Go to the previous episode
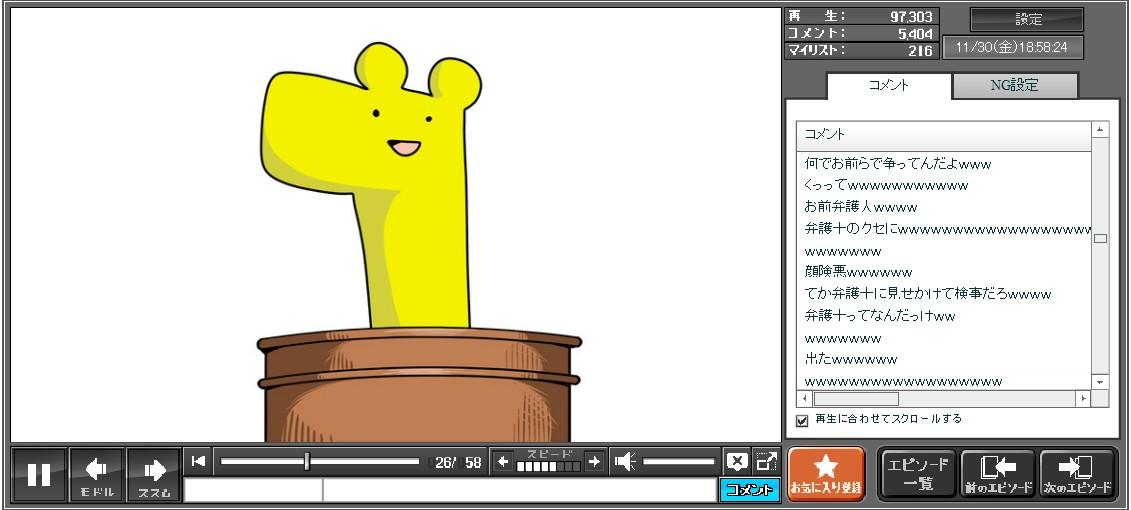 click(997, 473)
